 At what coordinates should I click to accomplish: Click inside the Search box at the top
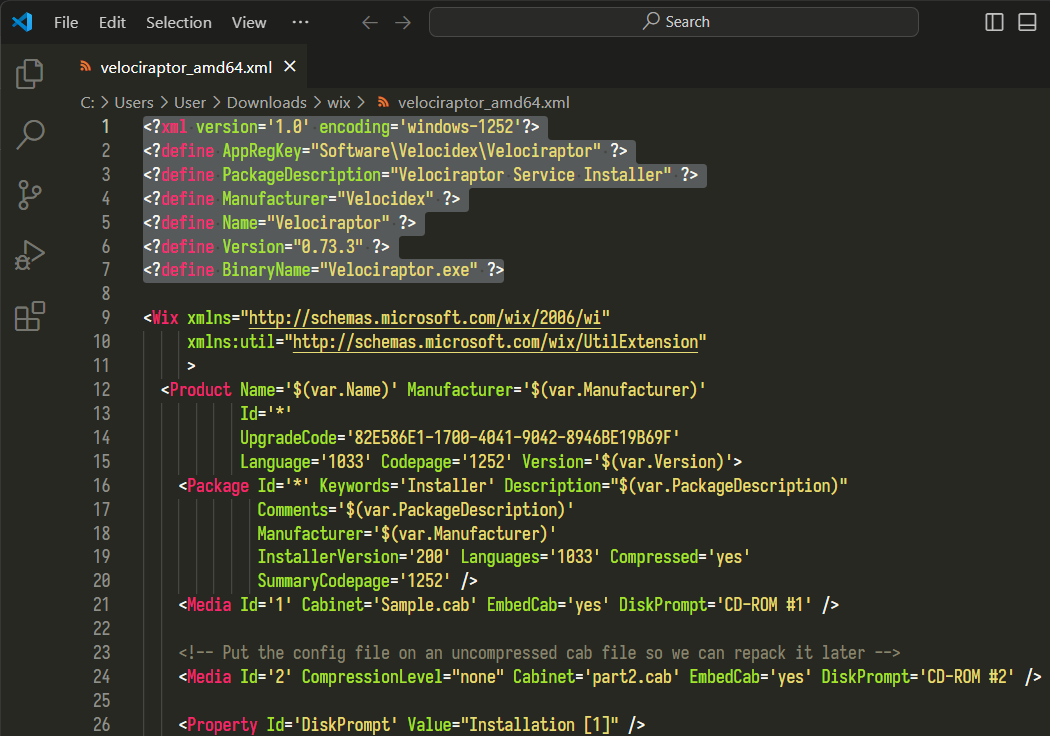tap(674, 21)
